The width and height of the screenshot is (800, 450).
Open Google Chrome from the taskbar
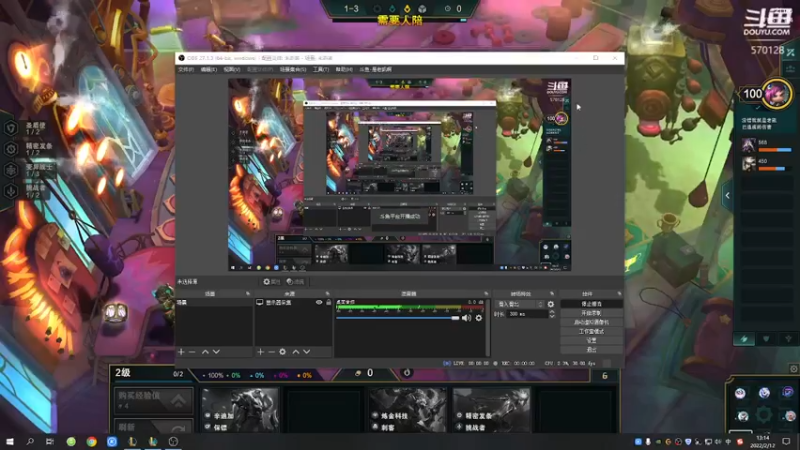pos(91,441)
